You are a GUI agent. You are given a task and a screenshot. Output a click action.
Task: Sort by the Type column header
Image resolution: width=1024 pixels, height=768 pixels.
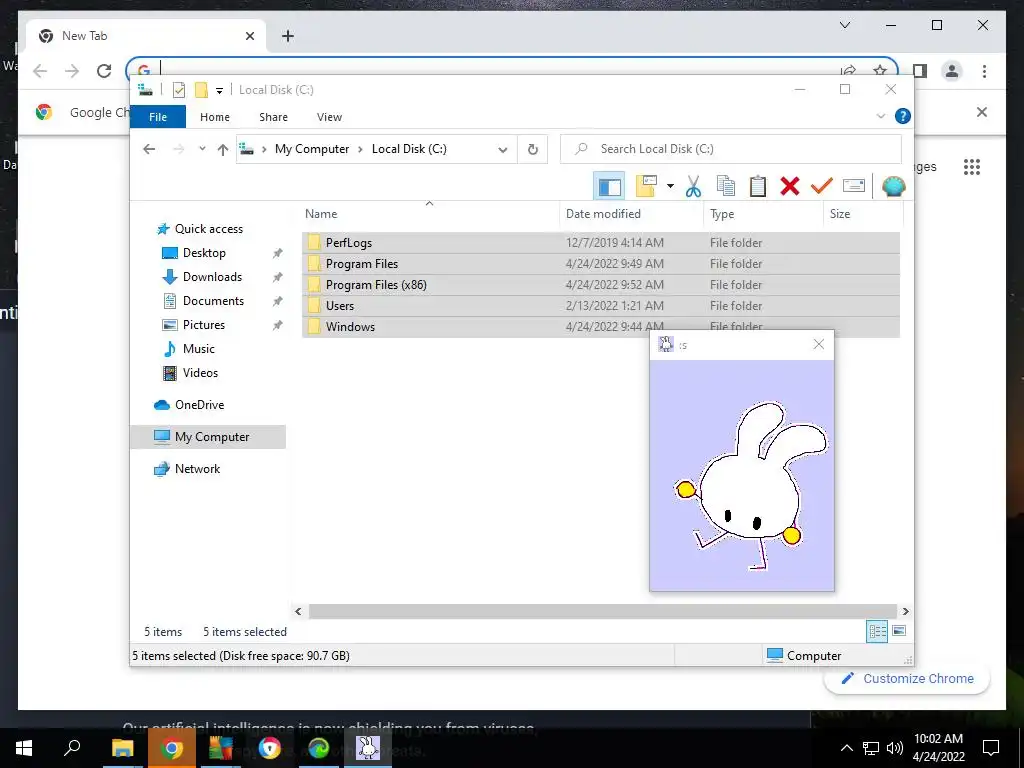click(x=763, y=214)
